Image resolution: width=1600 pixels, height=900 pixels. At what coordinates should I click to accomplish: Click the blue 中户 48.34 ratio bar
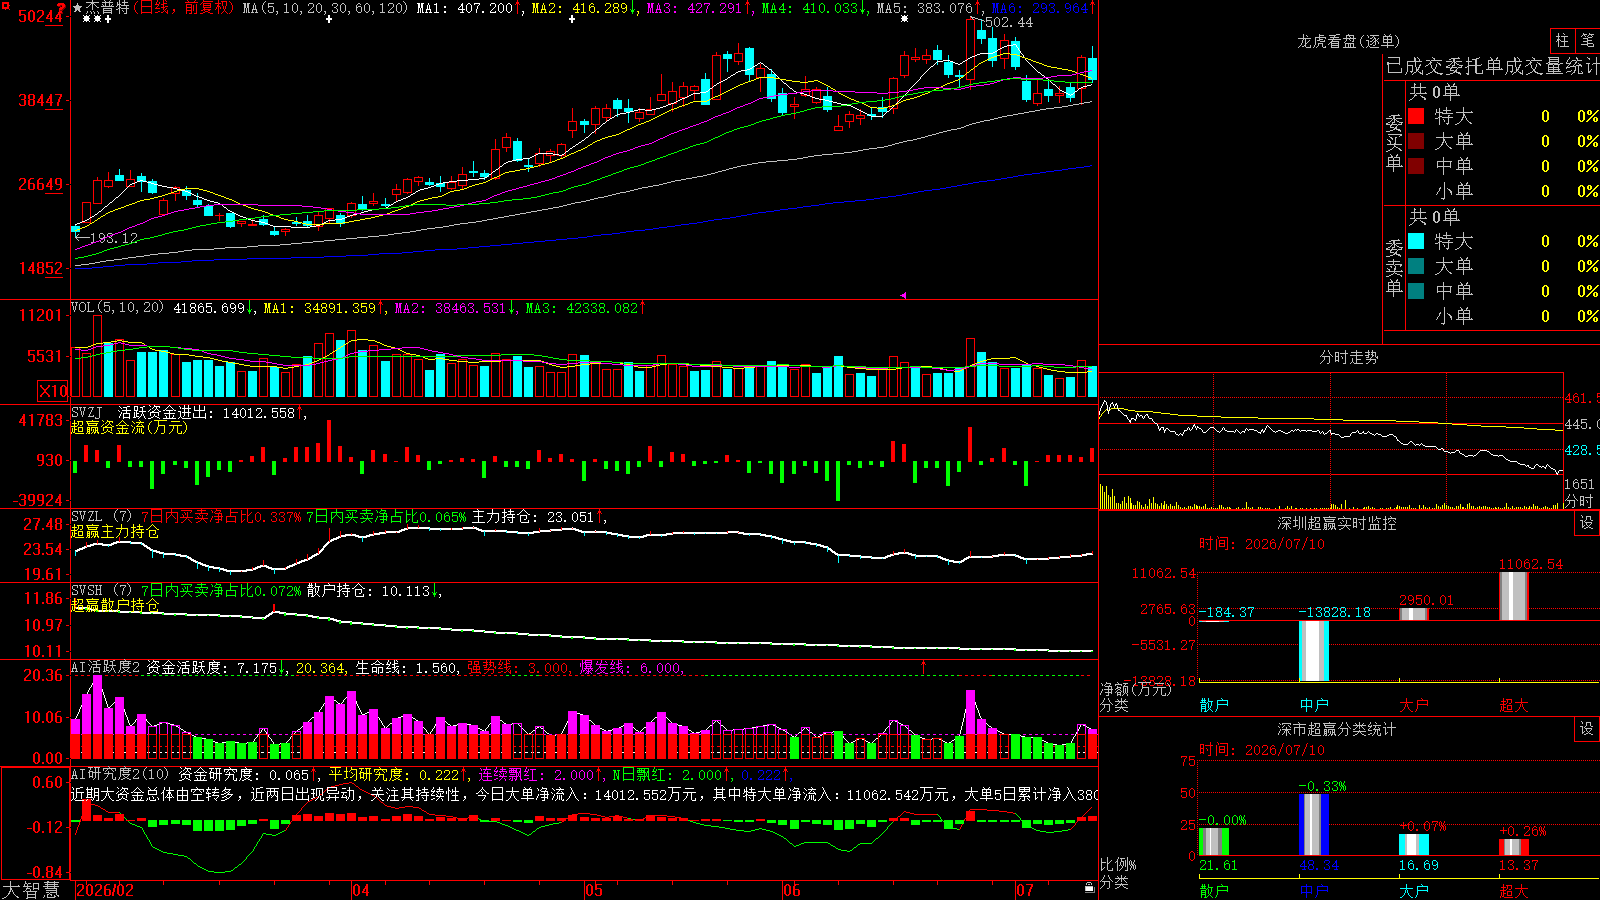tap(1314, 825)
